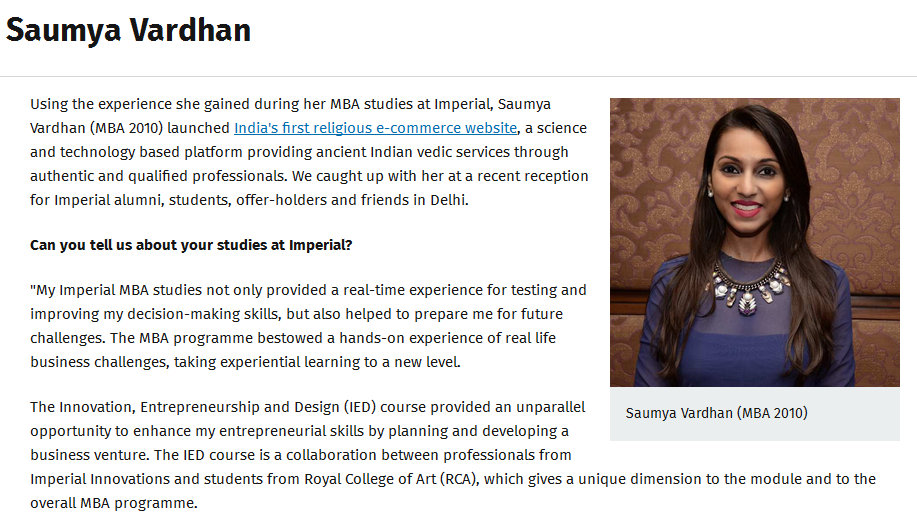Click the horizontal divider below the heading

tap(458, 77)
